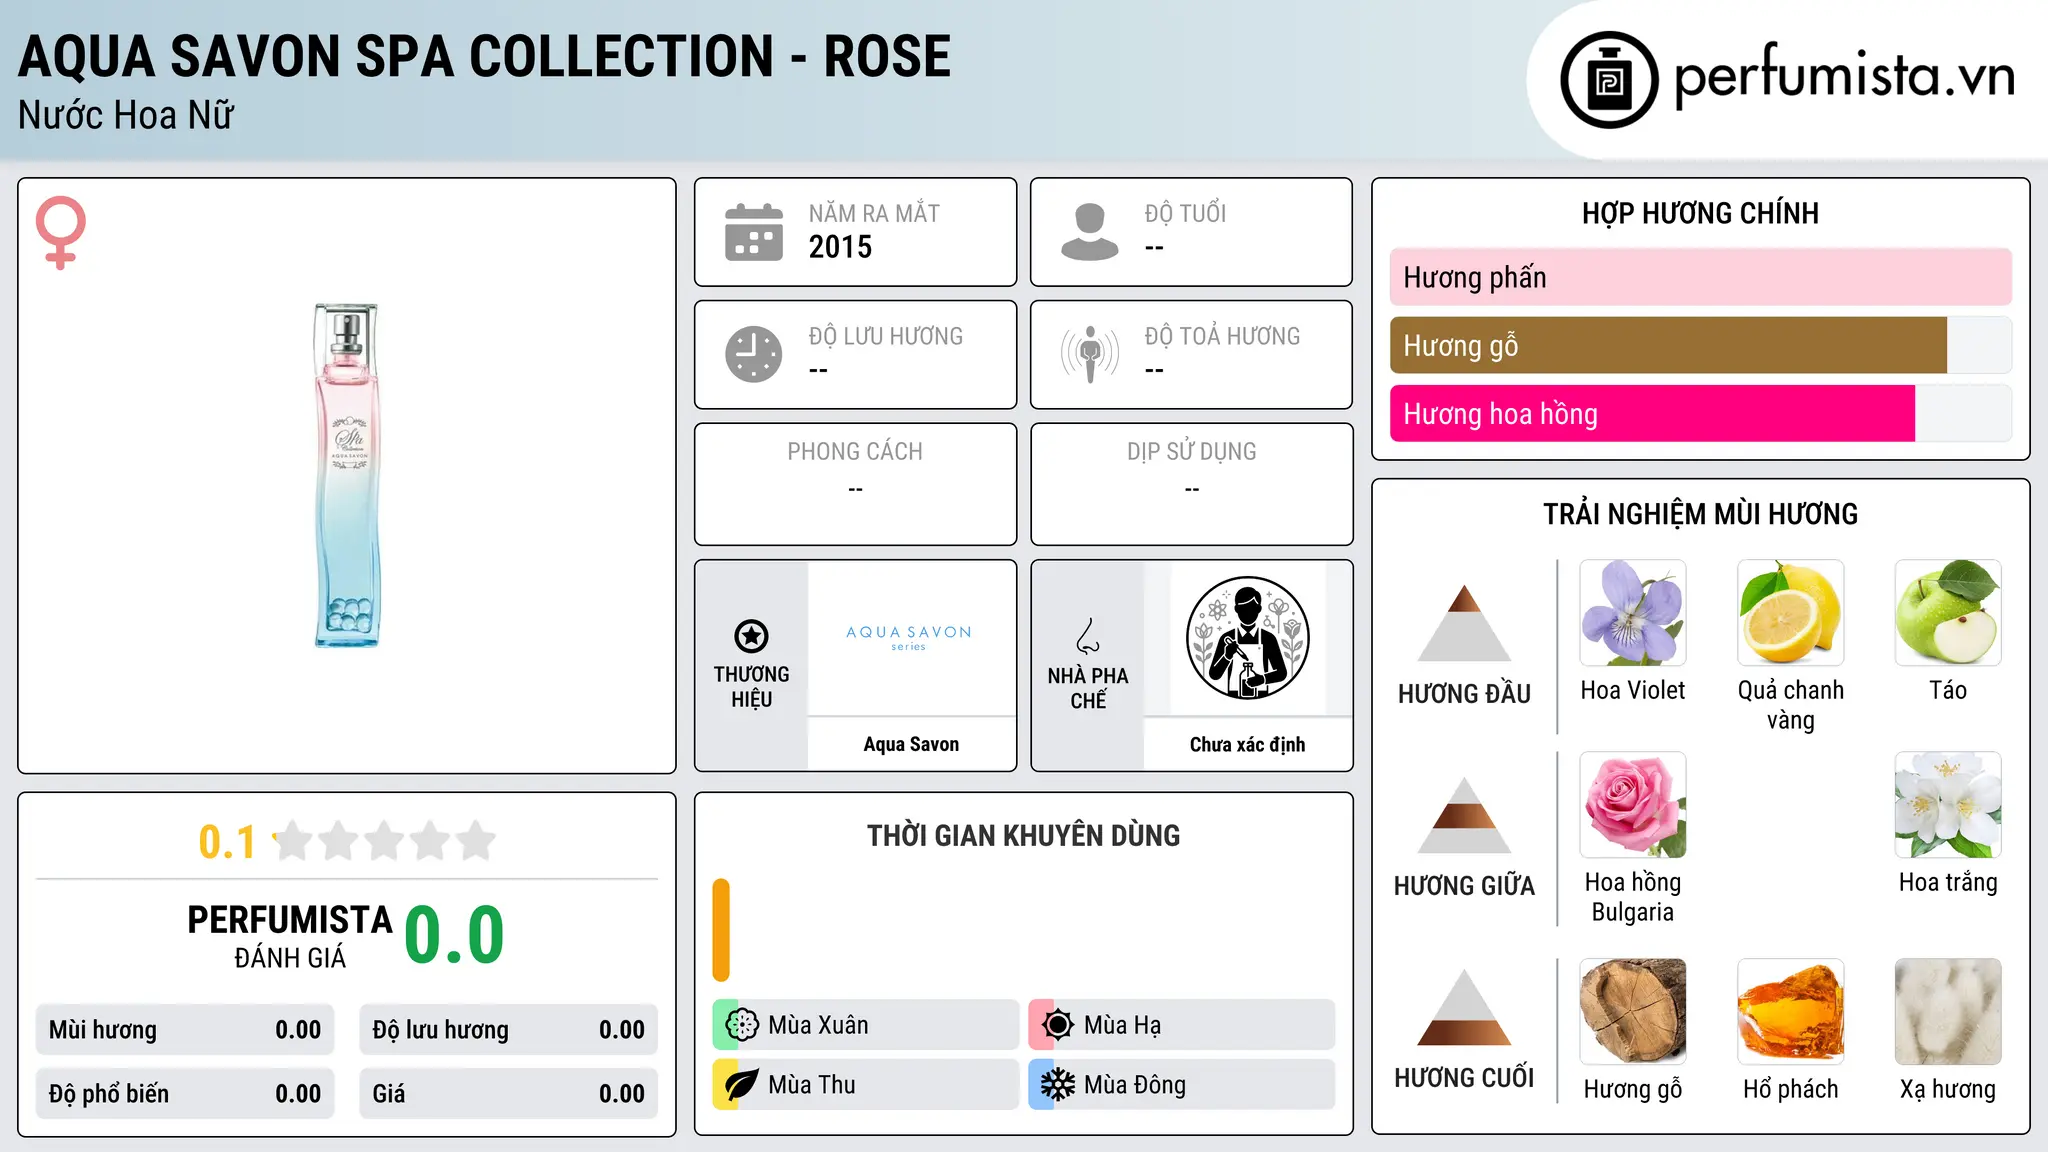Viewport: 2048px width, 1152px height.
Task: Click the star badge icon above Thương Hiệu
Action: (751, 636)
